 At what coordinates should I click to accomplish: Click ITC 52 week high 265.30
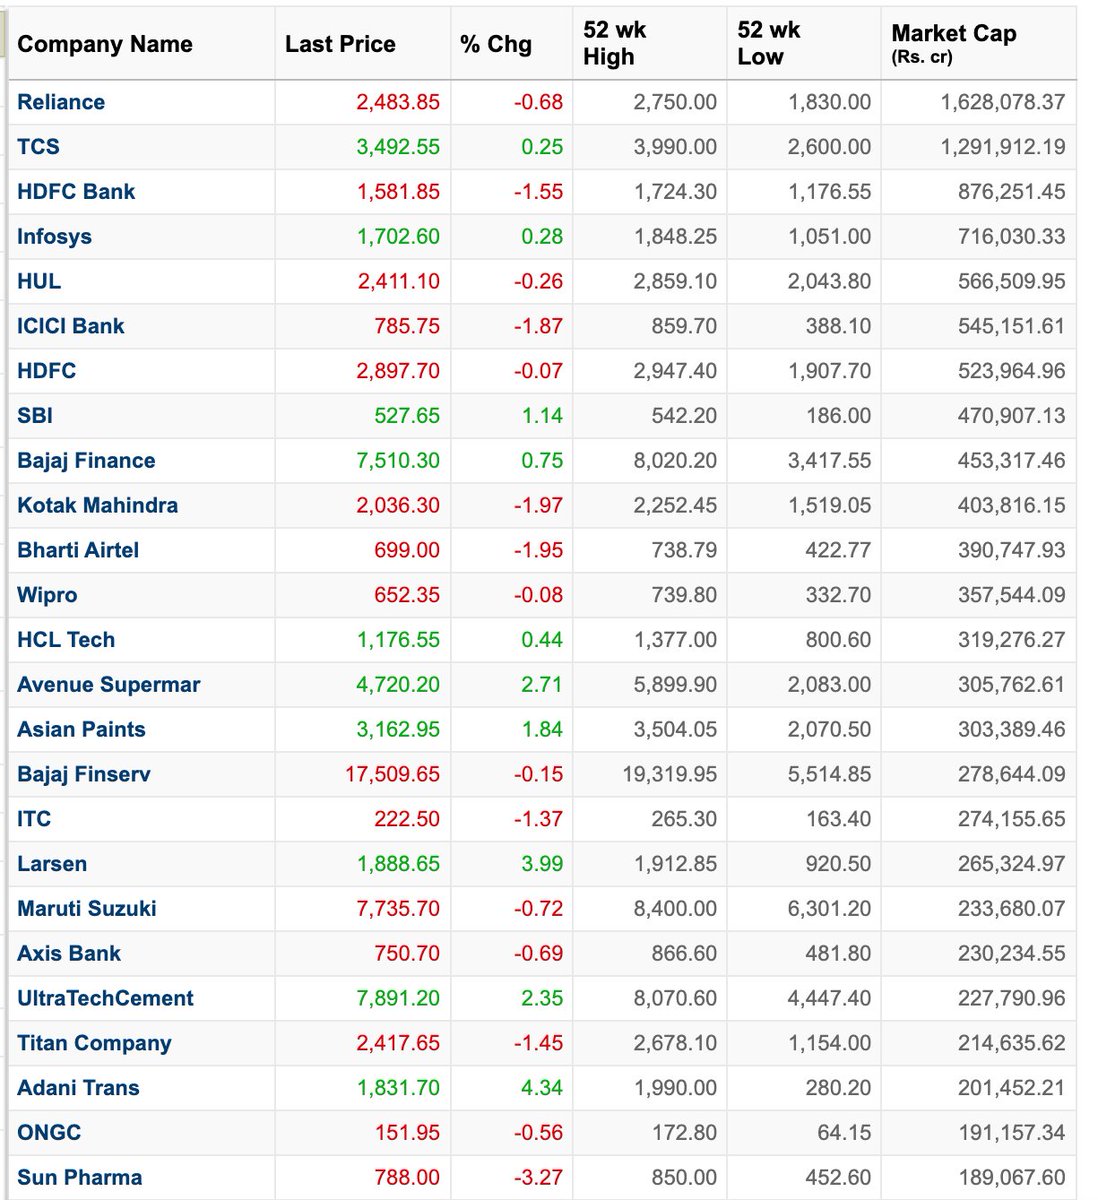coord(684,819)
